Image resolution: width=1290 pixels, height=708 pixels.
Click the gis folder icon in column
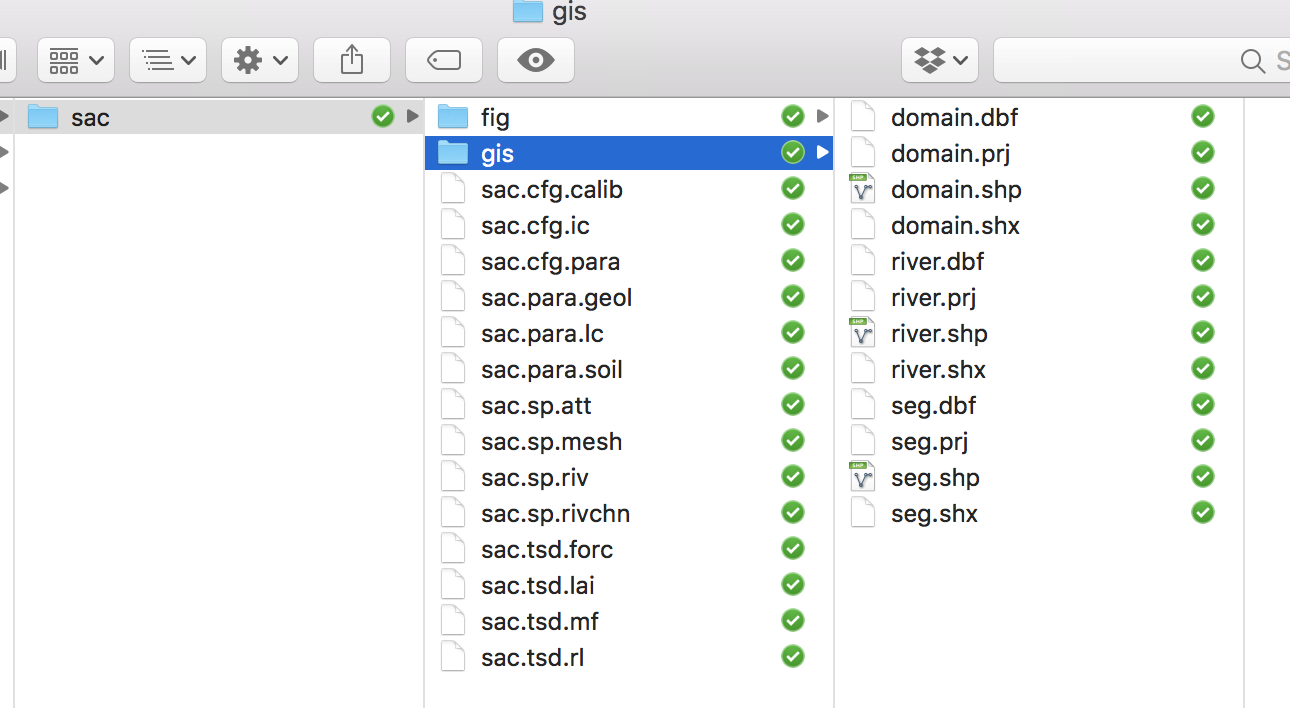(453, 153)
